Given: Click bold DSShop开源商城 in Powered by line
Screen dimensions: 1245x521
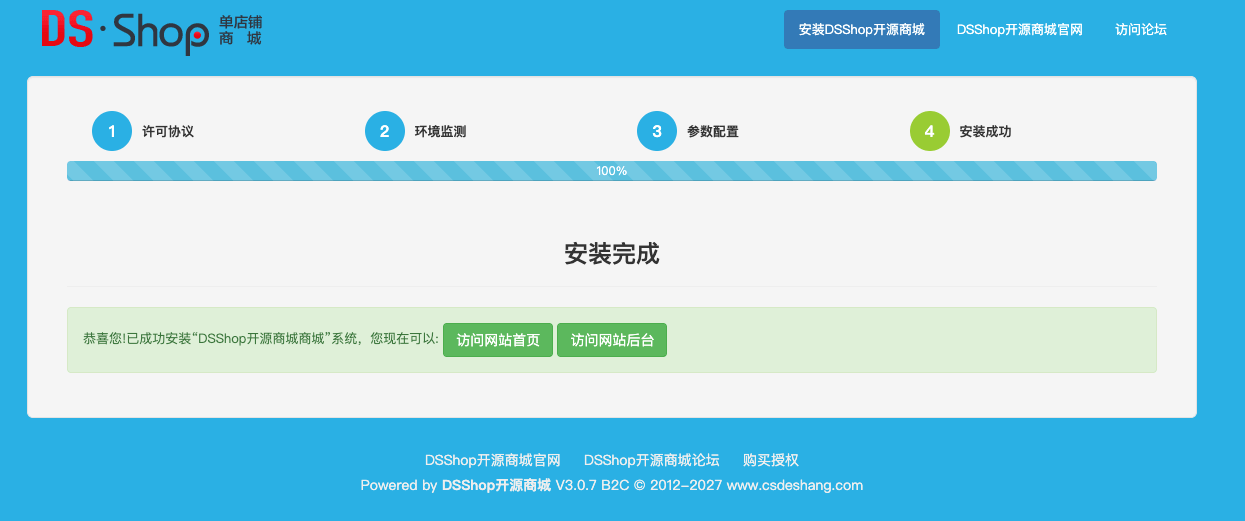Looking at the screenshot, I should coord(496,485).
